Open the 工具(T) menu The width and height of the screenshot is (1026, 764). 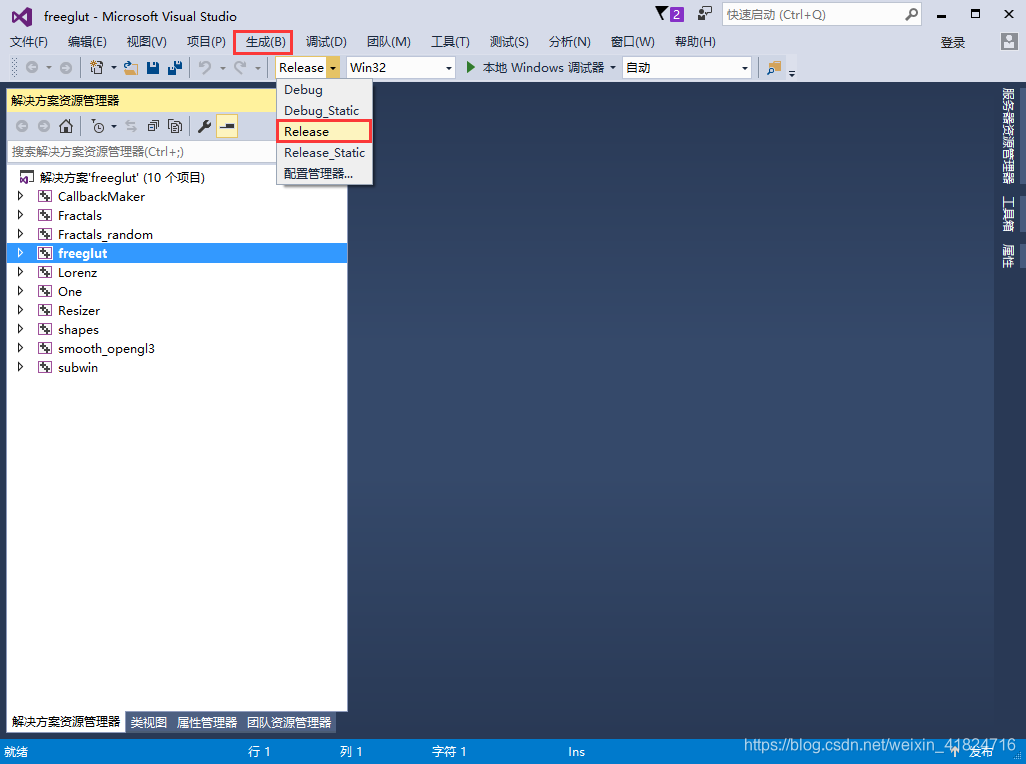(450, 42)
